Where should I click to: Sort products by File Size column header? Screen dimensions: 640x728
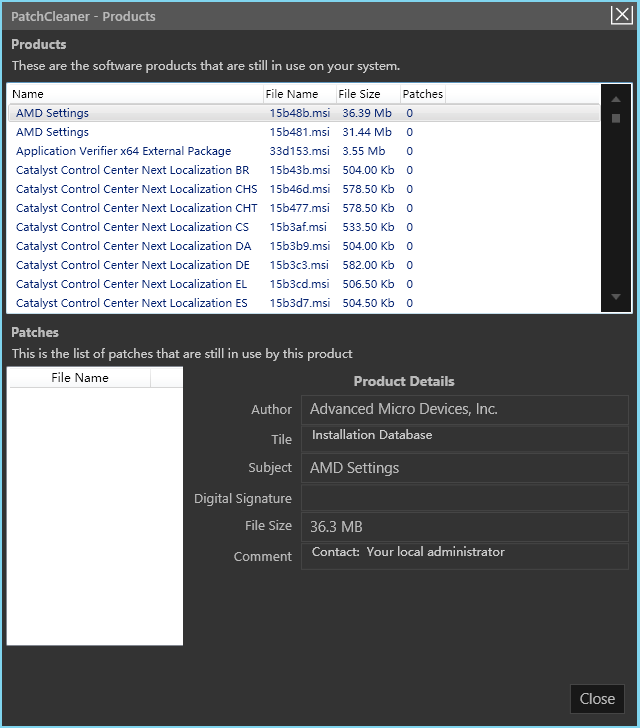368,94
